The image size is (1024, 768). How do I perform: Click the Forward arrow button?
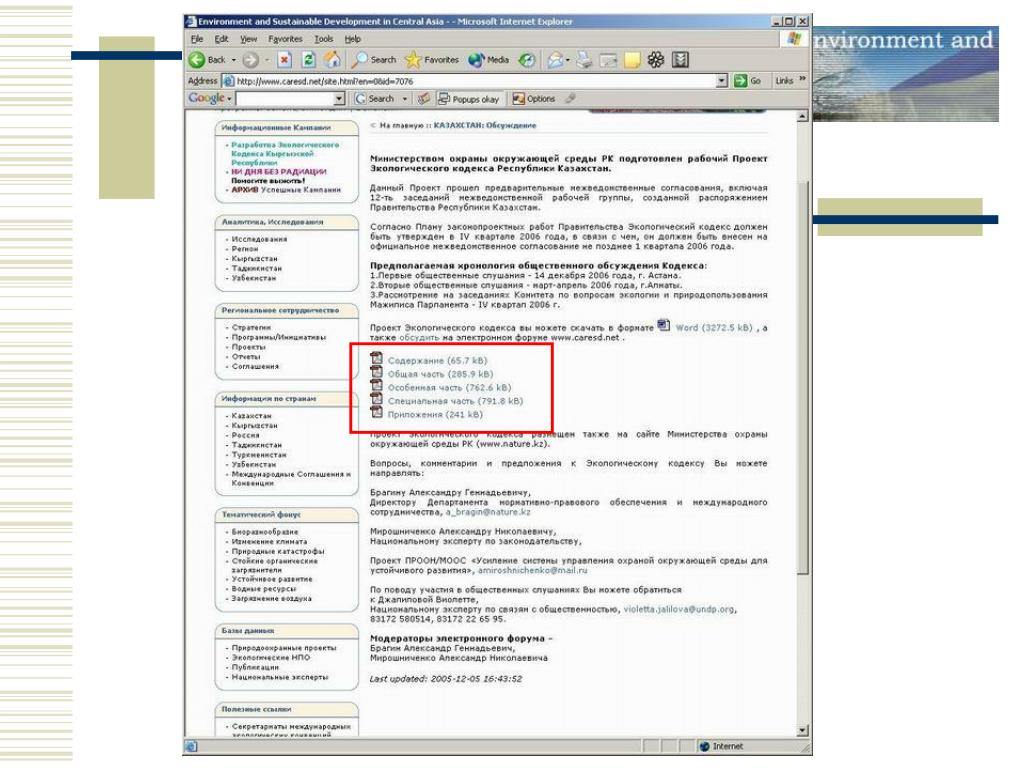[x=251, y=60]
